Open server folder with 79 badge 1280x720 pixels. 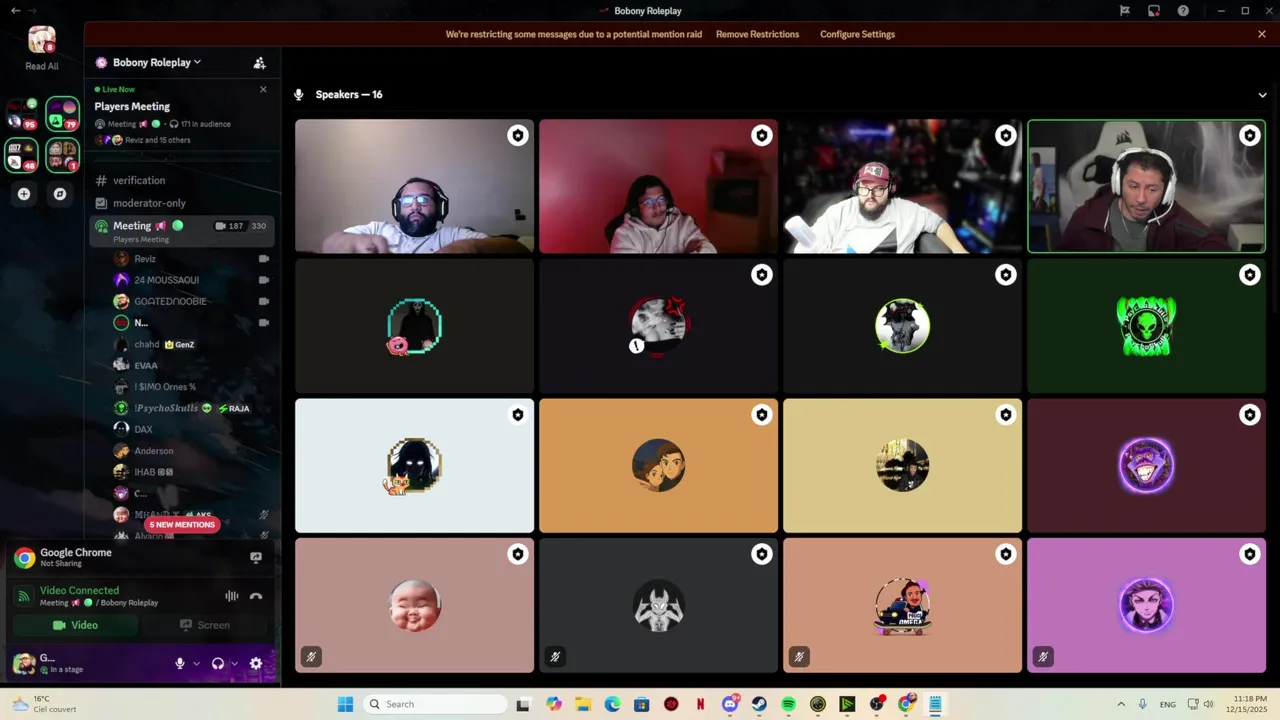click(x=62, y=115)
